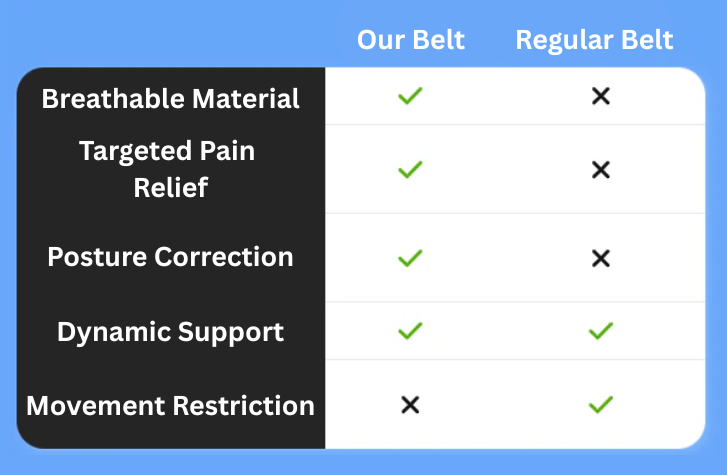Select the Our Belt column header

pos(411,40)
